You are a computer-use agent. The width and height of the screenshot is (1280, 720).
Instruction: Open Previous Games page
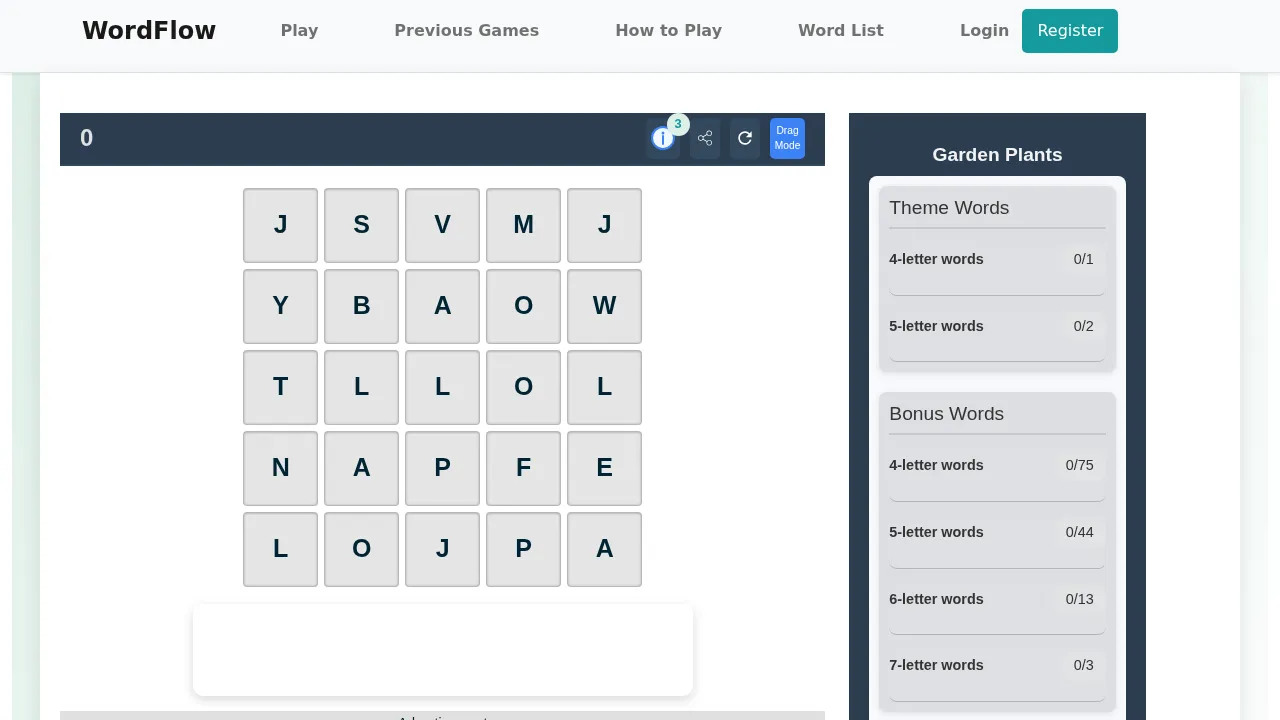tap(466, 30)
